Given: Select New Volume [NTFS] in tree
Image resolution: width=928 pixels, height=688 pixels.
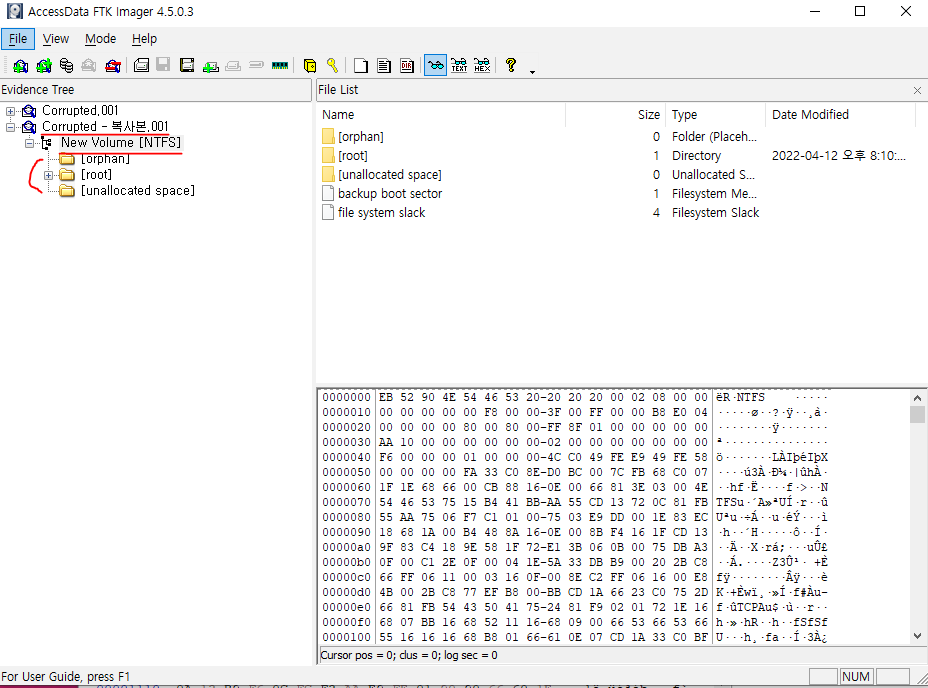Looking at the screenshot, I should point(121,143).
